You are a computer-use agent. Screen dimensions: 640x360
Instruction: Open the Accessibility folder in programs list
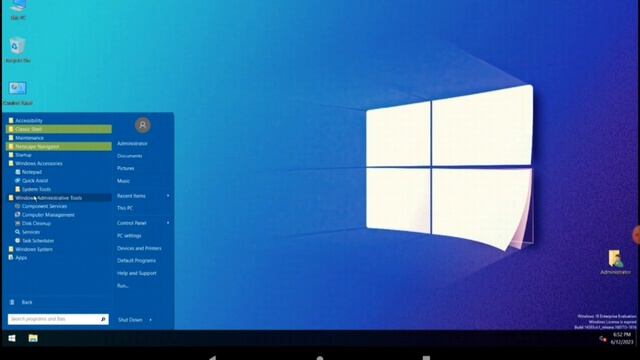[x=58, y=121]
